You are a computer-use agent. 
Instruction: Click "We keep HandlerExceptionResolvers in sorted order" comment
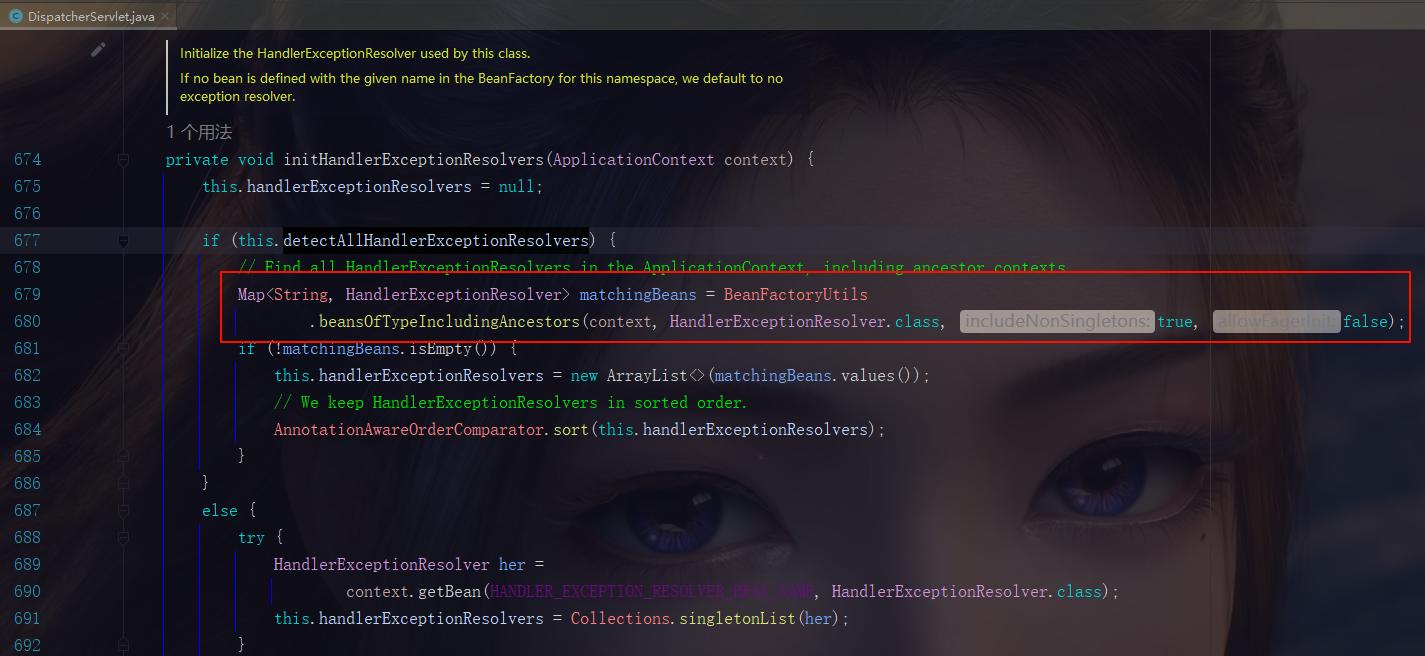[x=511, y=402]
